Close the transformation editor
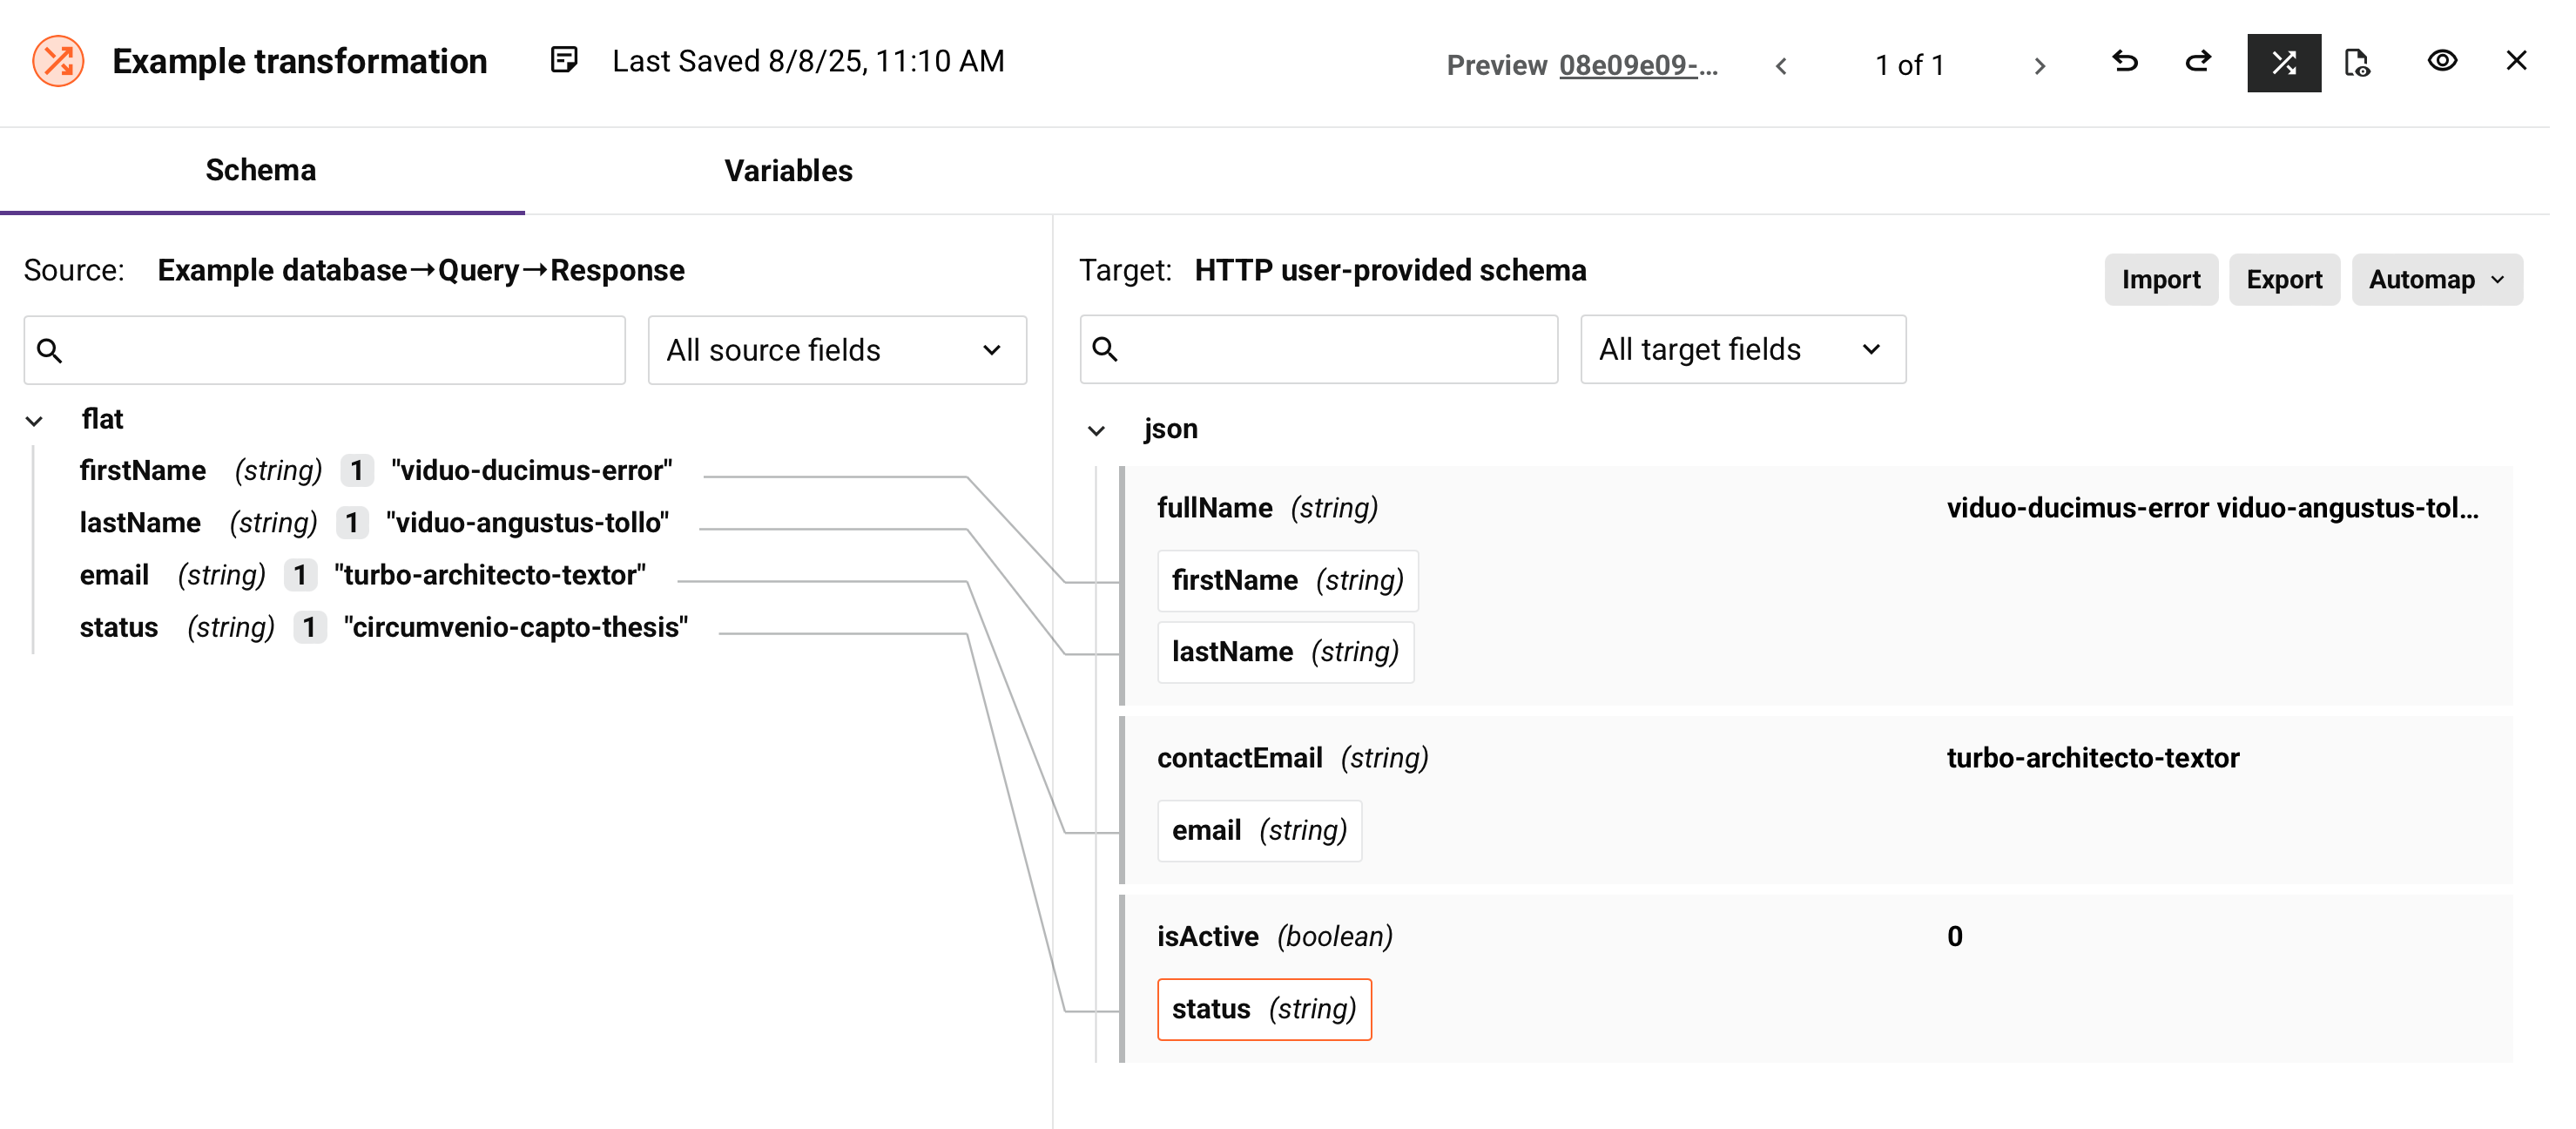This screenshot has width=2576, height=1129. tap(2516, 61)
